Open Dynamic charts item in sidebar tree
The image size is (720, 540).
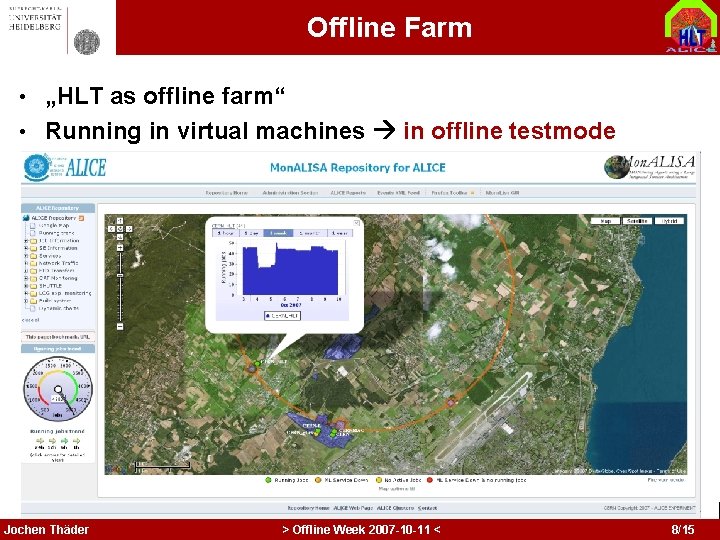(x=58, y=309)
